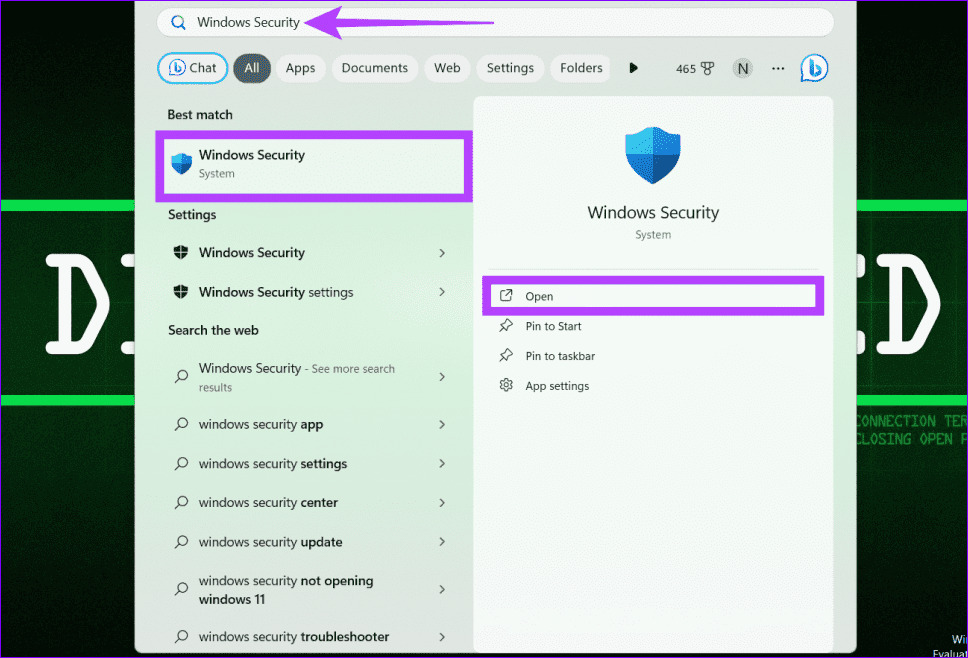Expand chevron next to Windows Security under Settings
968x658 pixels.
coord(442,253)
